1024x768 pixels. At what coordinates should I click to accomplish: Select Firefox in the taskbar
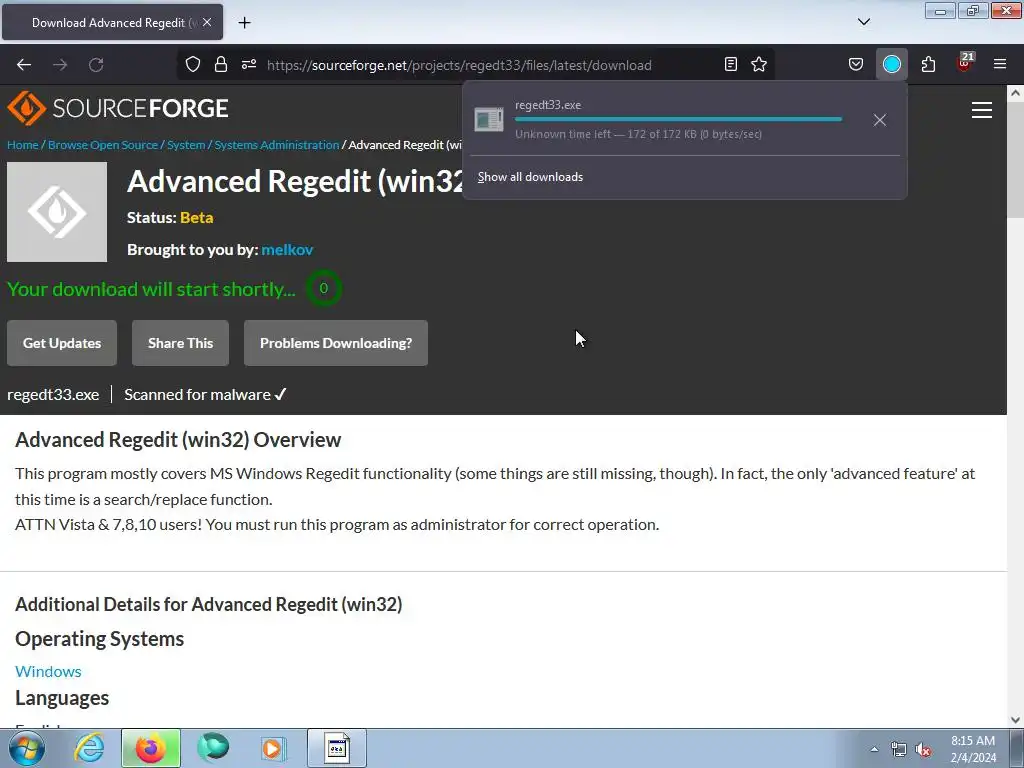[151, 748]
